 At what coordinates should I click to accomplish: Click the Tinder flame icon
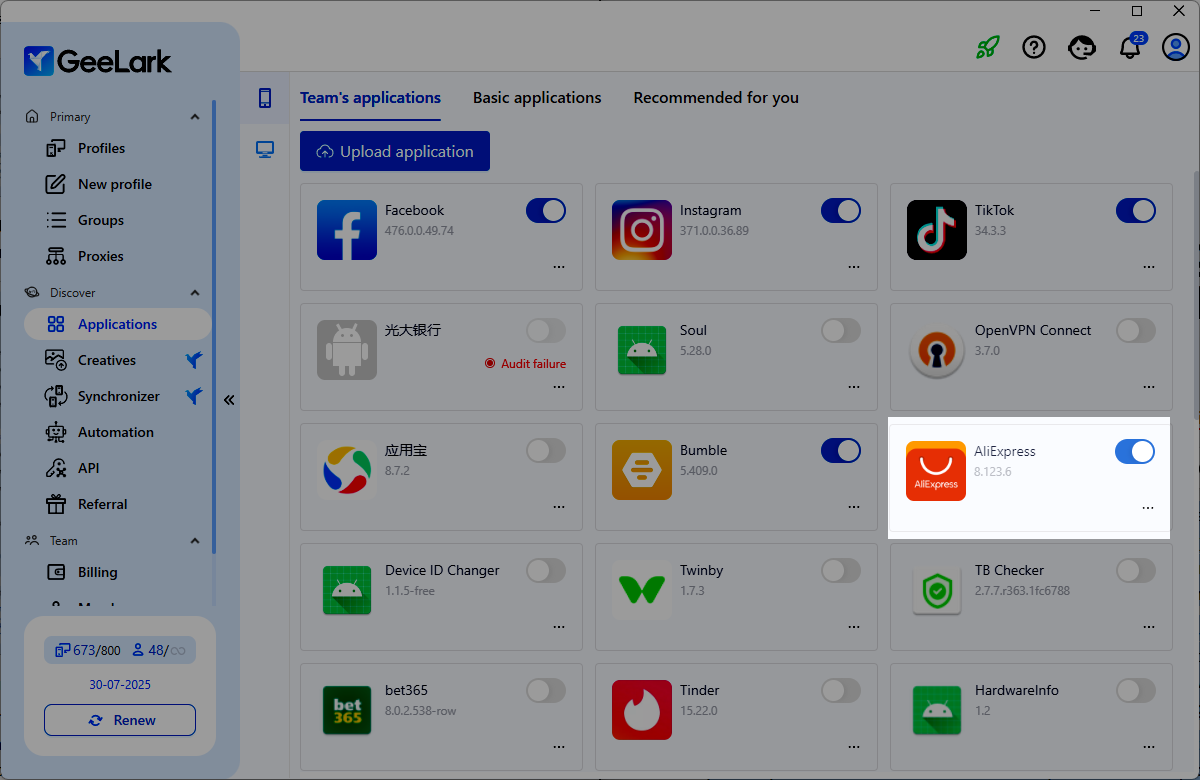[x=642, y=710]
